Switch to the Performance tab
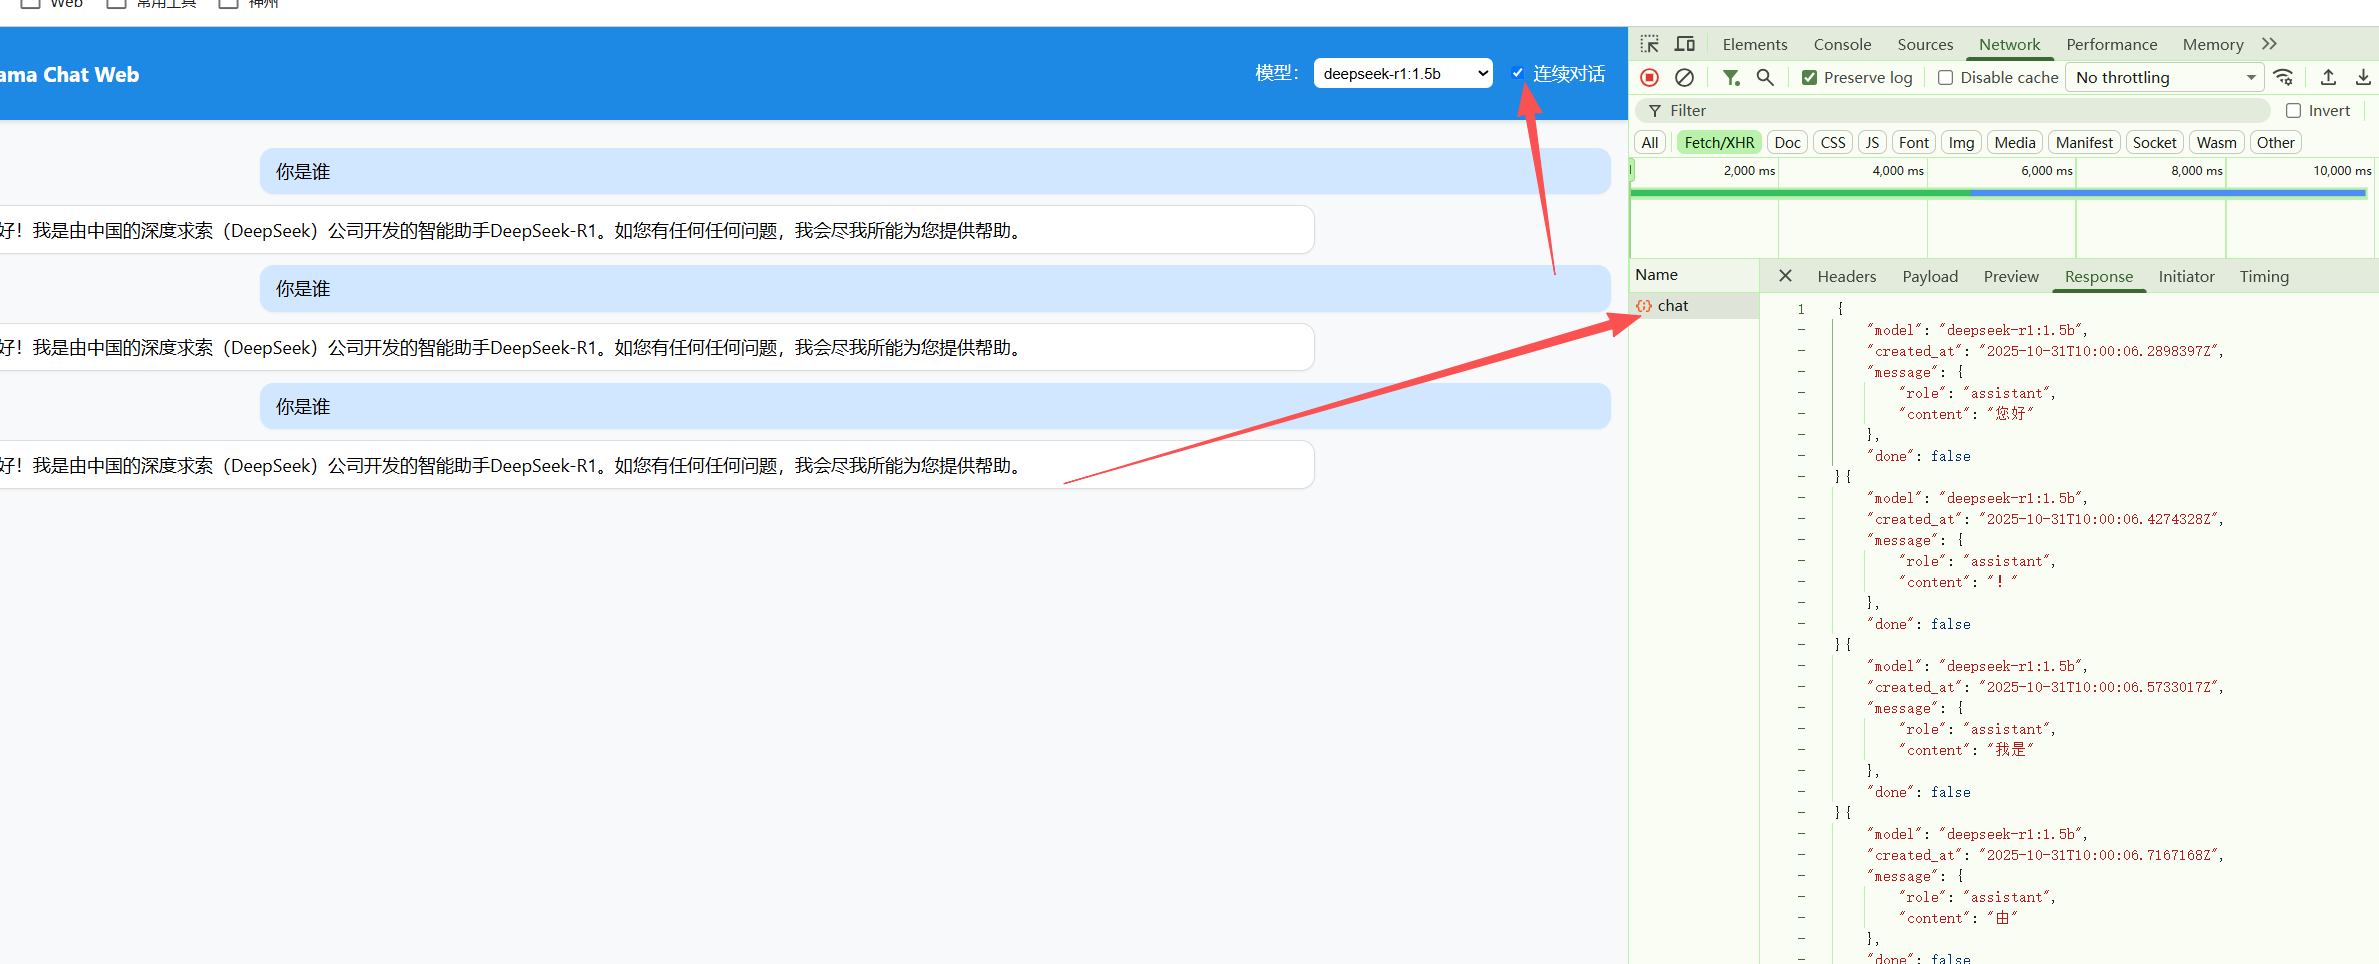The height and width of the screenshot is (964, 2379). click(2111, 45)
